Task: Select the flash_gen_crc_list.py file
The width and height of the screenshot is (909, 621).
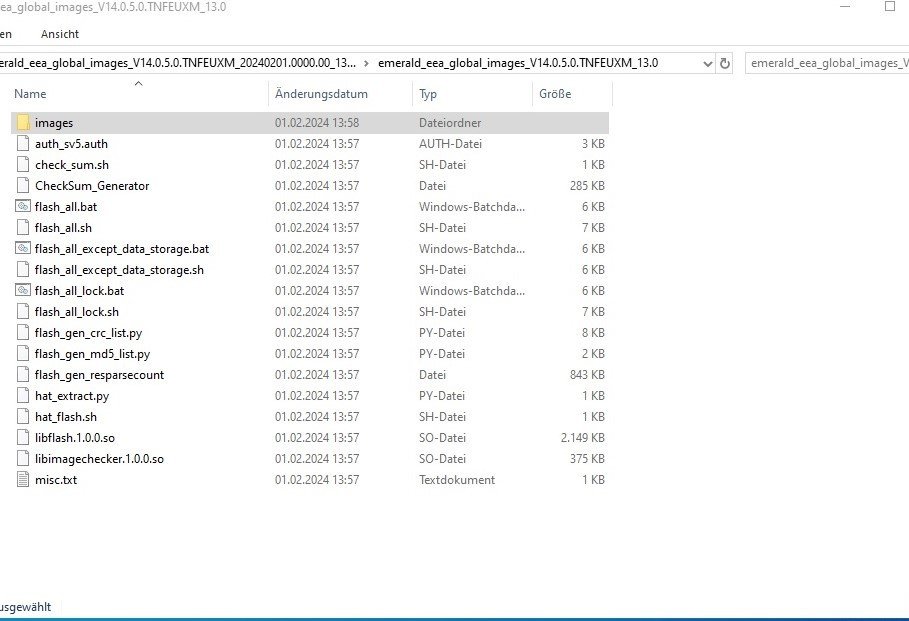Action: click(88, 333)
